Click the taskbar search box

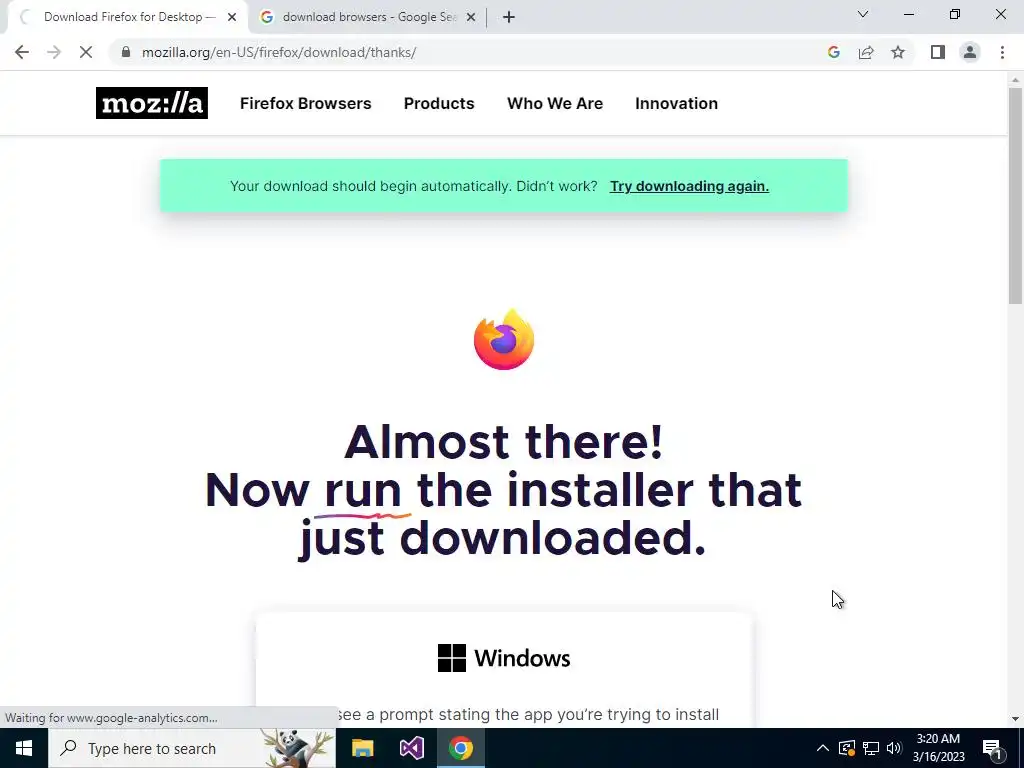(x=192, y=748)
